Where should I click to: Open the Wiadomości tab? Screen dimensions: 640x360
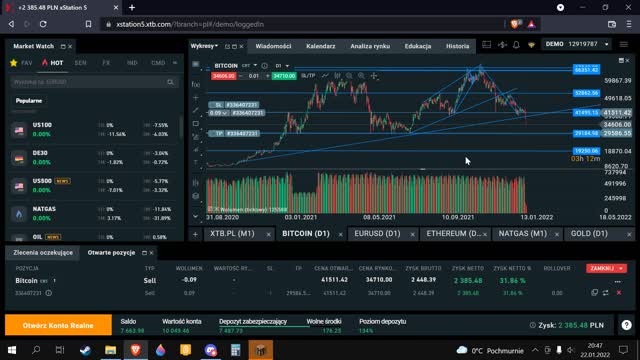click(x=273, y=46)
